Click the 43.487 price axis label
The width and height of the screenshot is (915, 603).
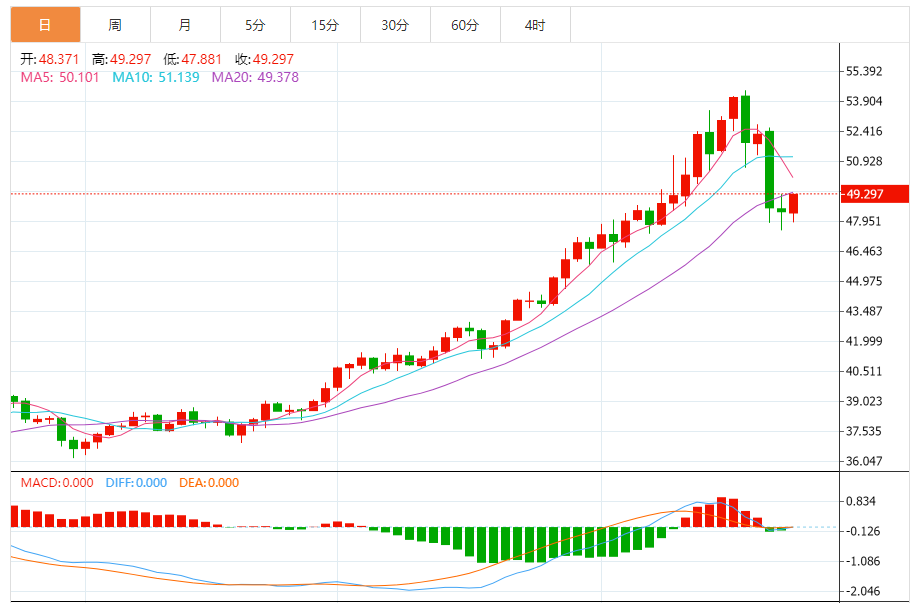[864, 311]
